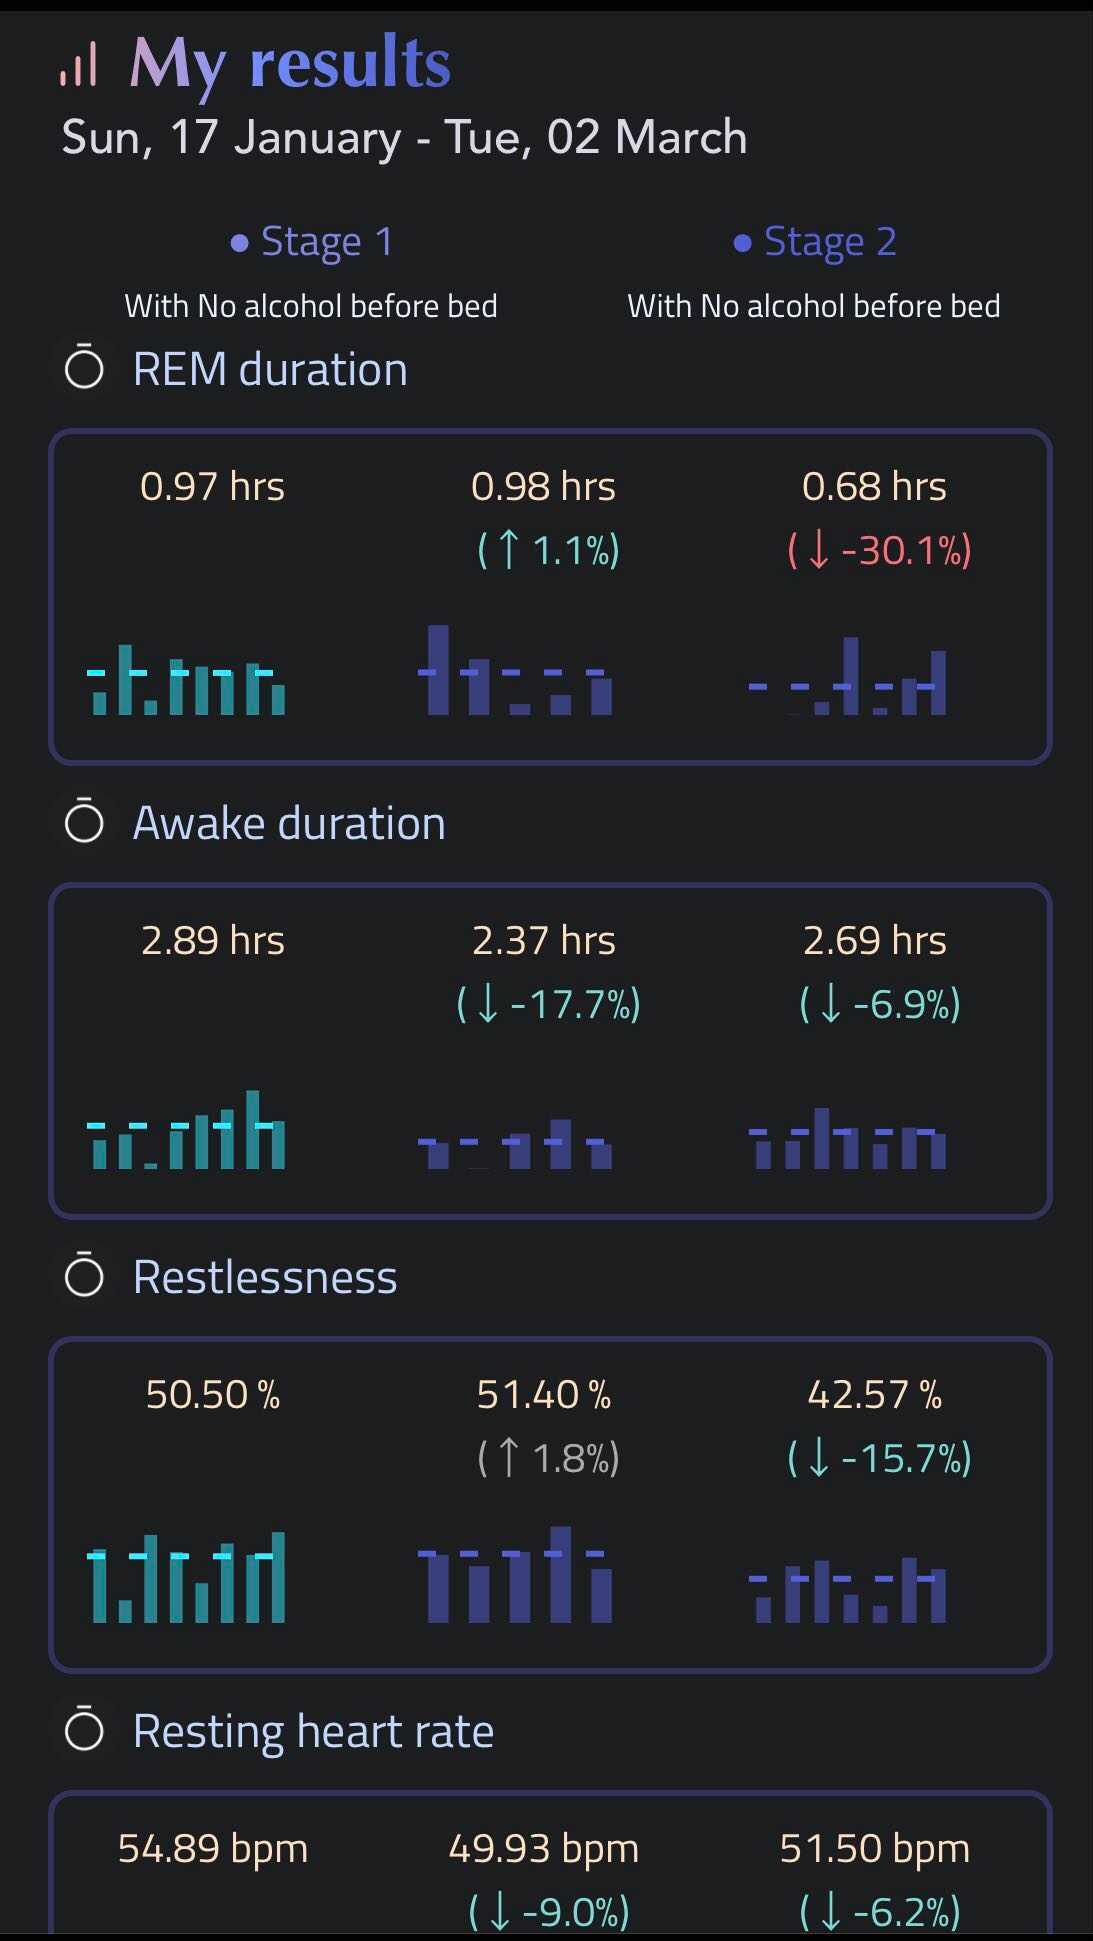
Task: Click the timer icon next to Resting heart rate
Action: click(x=84, y=1730)
